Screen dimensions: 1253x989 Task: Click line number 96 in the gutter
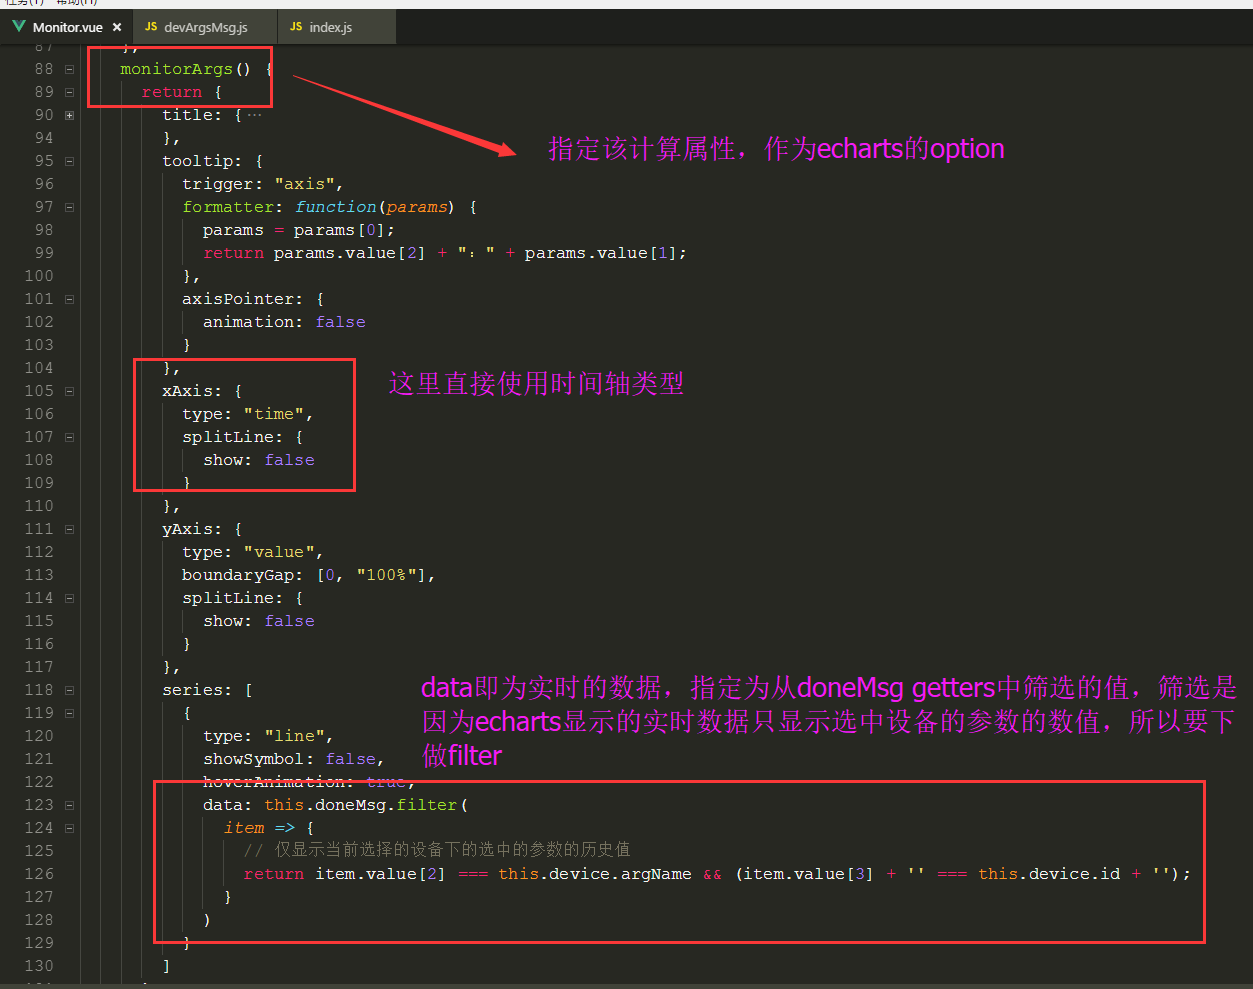(44, 184)
